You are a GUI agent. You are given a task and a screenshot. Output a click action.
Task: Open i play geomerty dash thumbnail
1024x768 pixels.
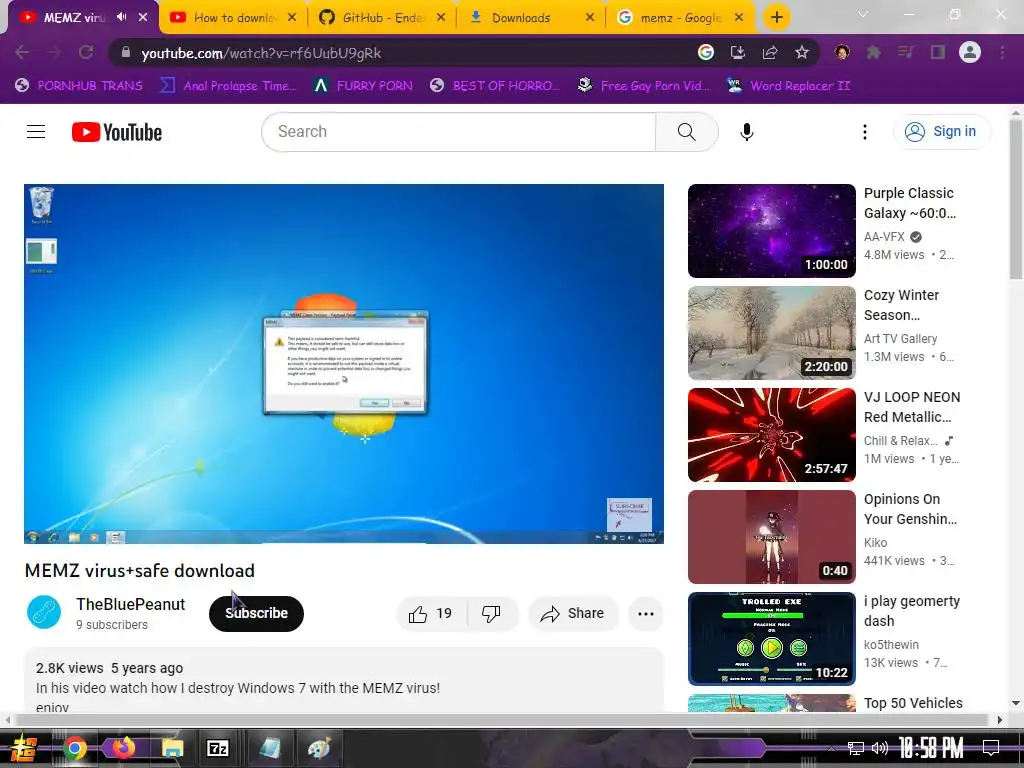click(772, 639)
